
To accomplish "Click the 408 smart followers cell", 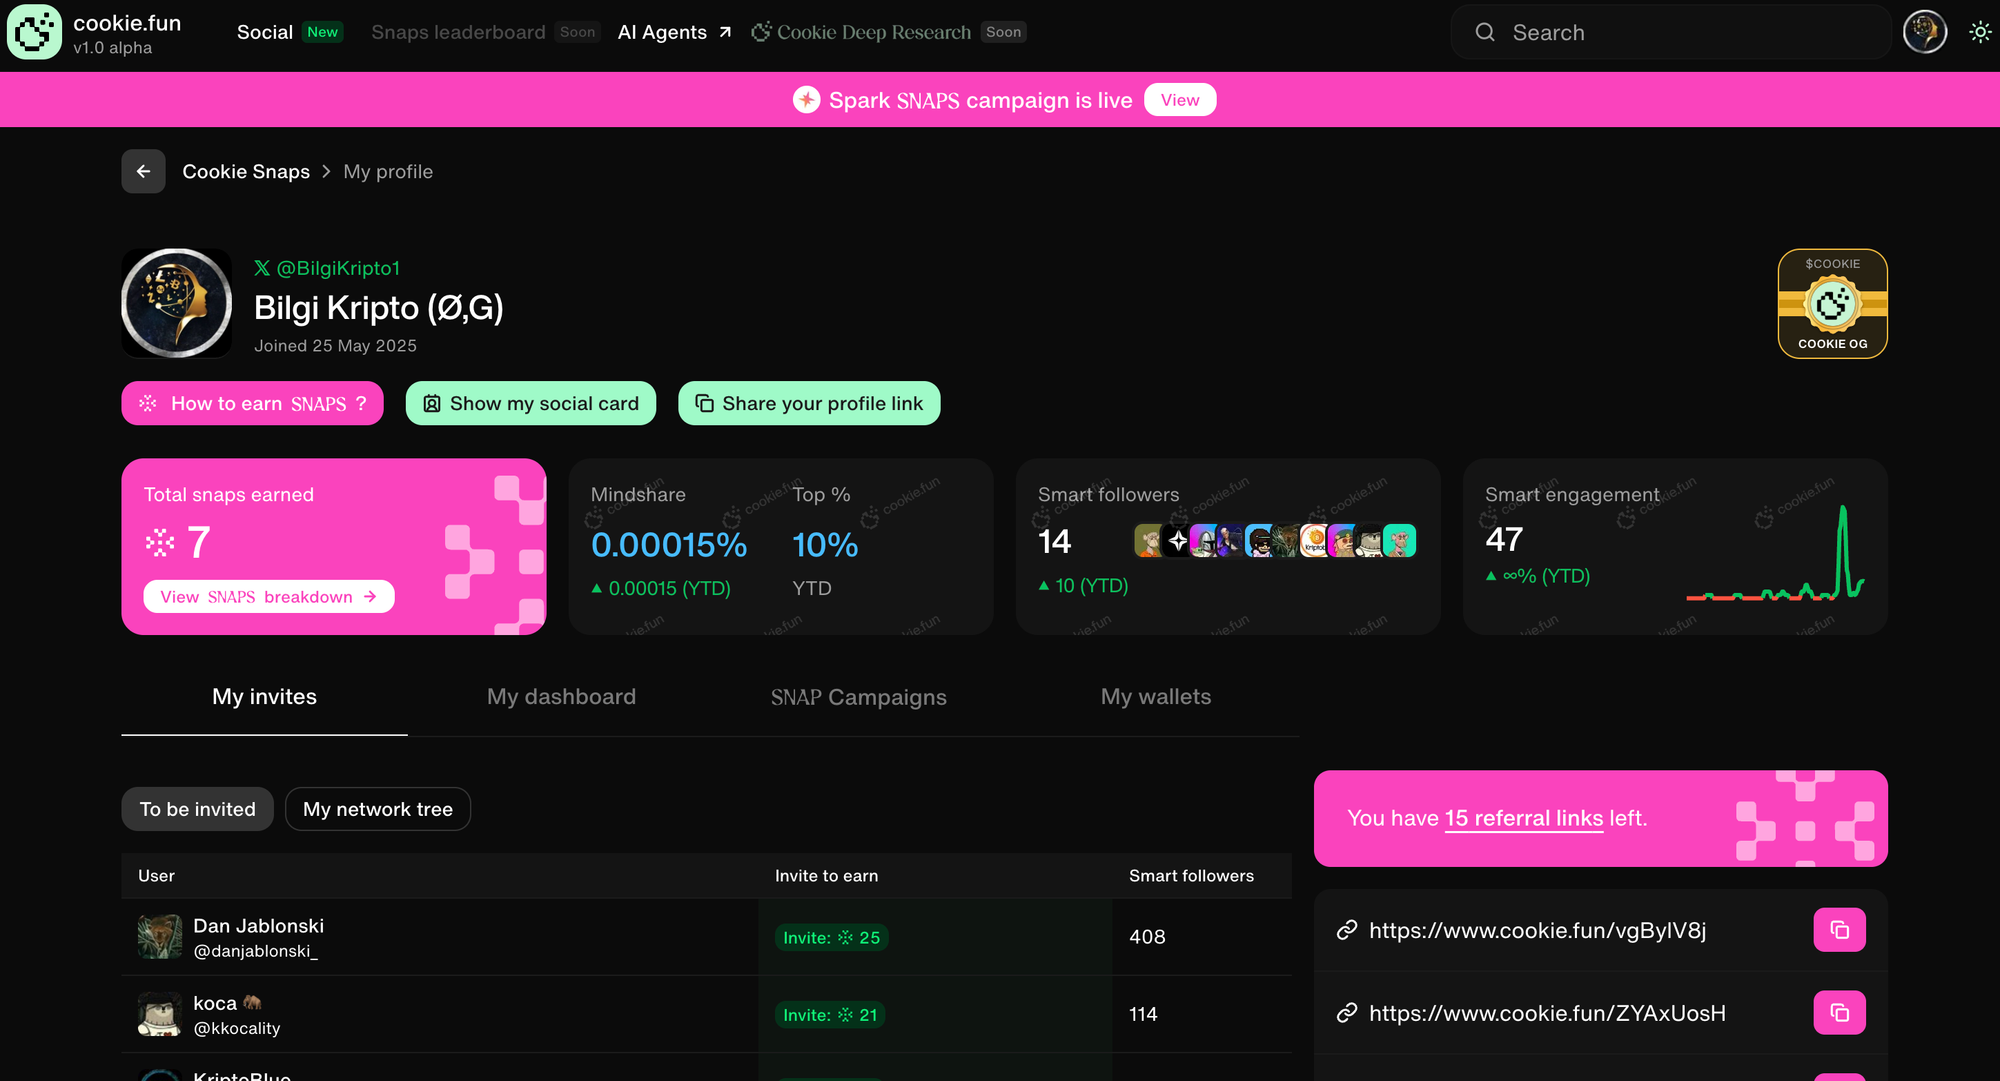I will coord(1147,937).
